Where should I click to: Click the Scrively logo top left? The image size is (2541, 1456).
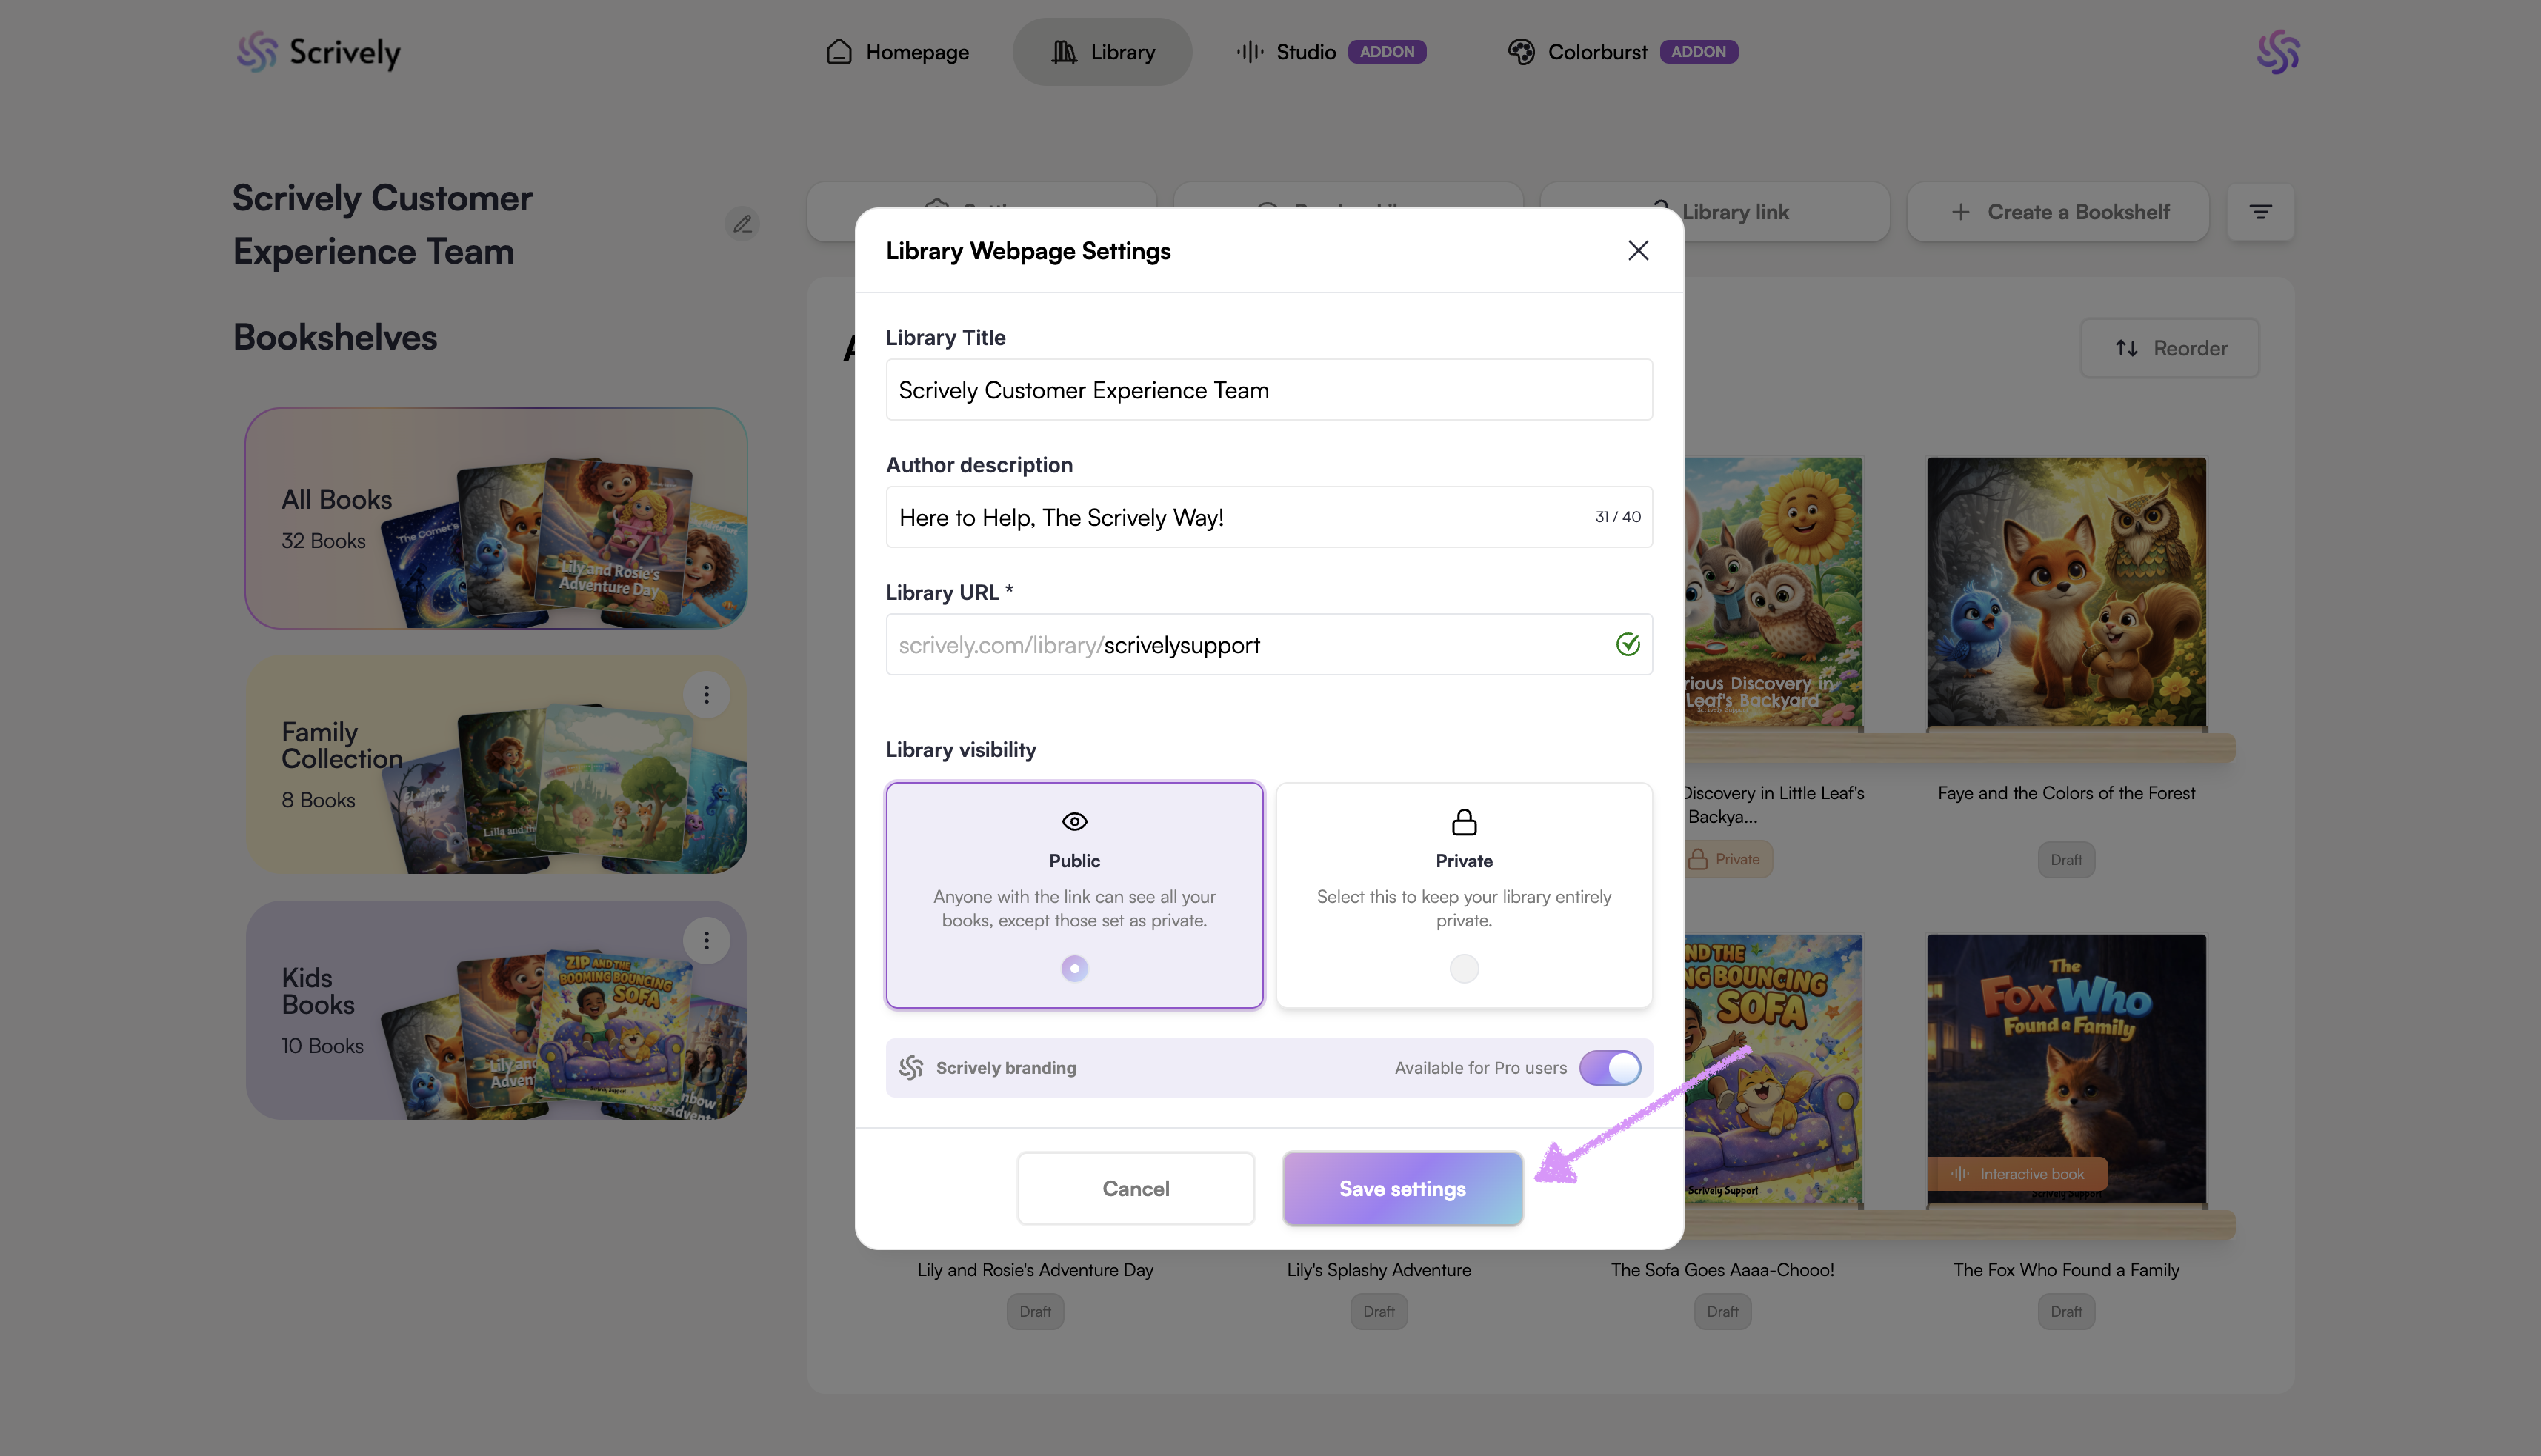point(318,52)
